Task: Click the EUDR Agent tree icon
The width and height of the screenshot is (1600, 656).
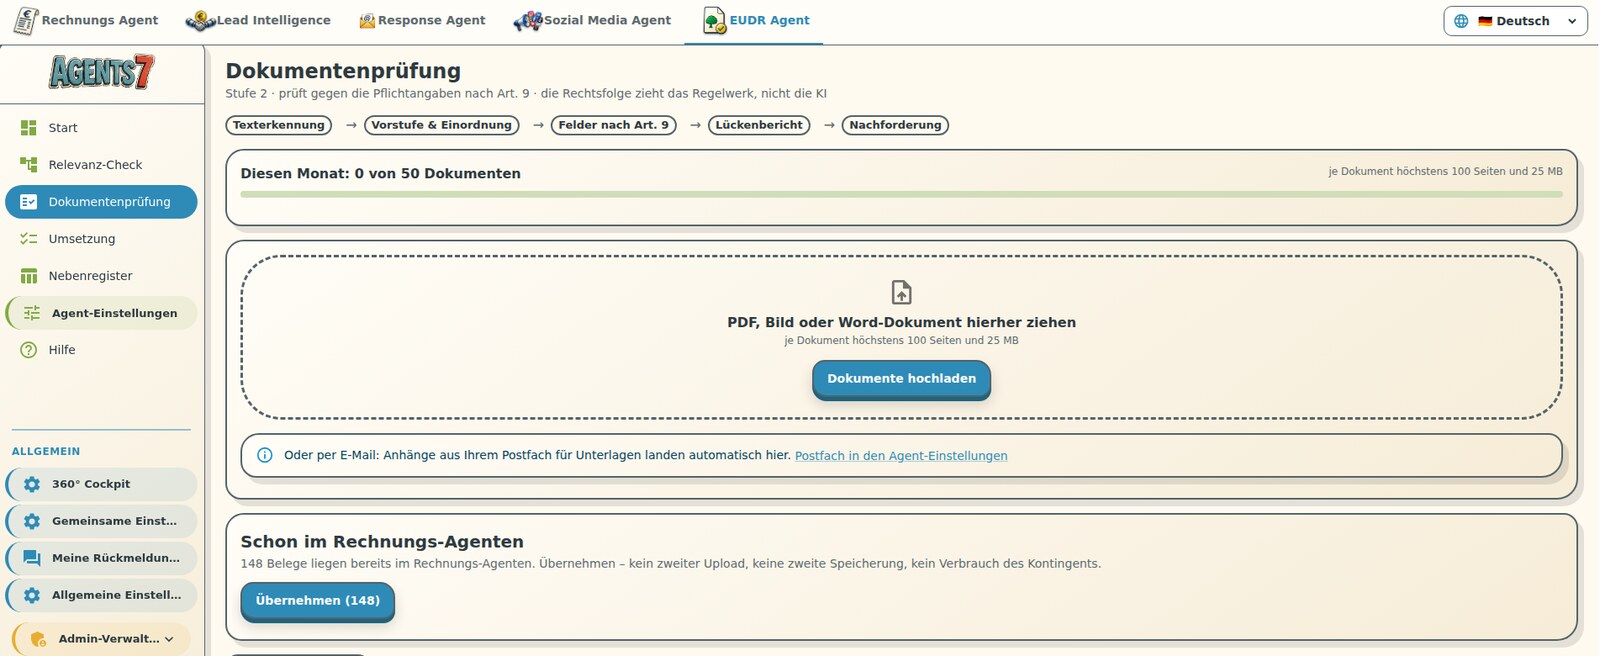Action: coord(714,21)
